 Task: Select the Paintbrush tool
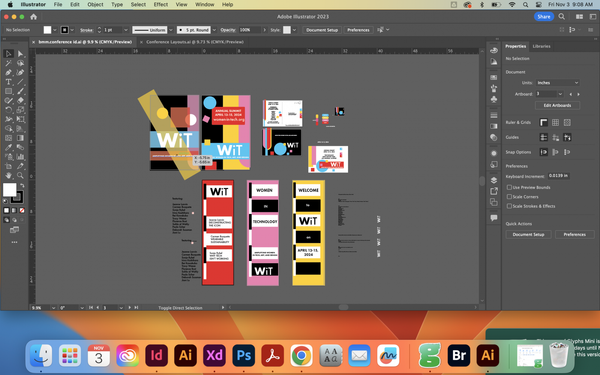tap(20, 91)
